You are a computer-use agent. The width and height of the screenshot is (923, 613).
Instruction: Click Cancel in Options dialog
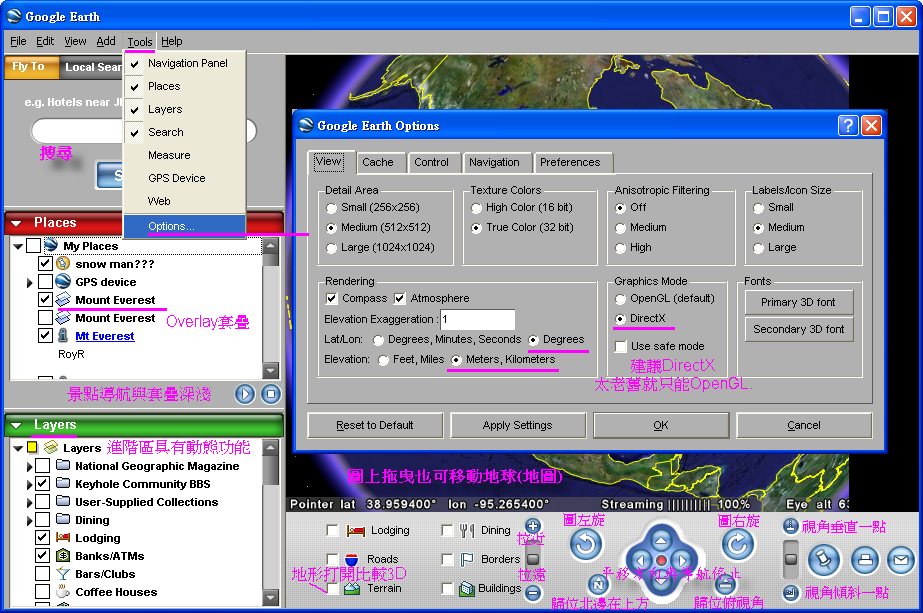[804, 425]
